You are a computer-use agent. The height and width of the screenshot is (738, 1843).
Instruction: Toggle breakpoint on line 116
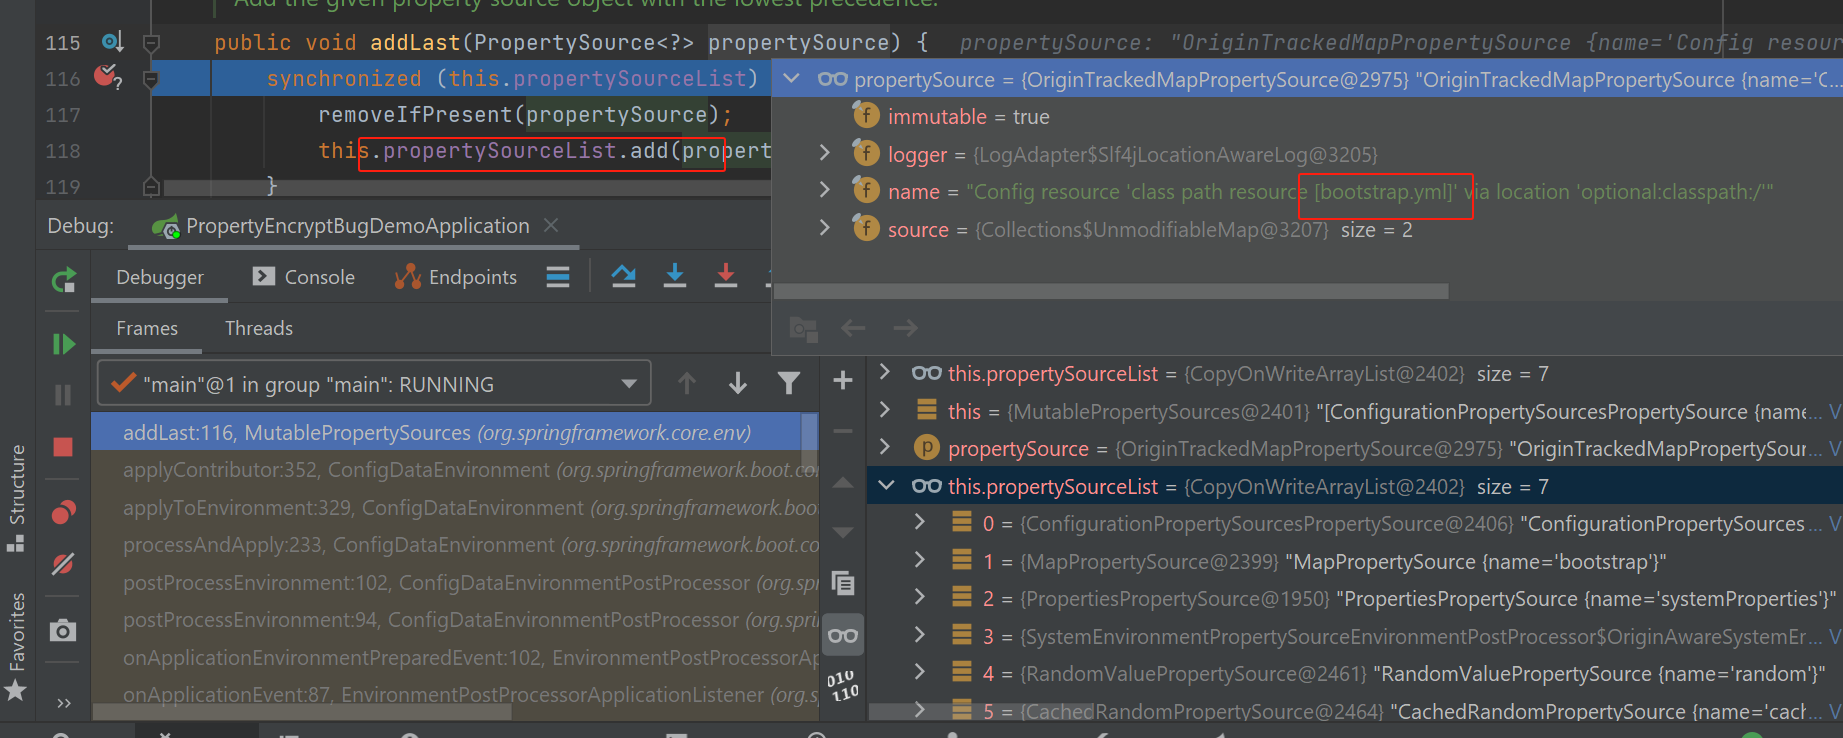click(107, 76)
